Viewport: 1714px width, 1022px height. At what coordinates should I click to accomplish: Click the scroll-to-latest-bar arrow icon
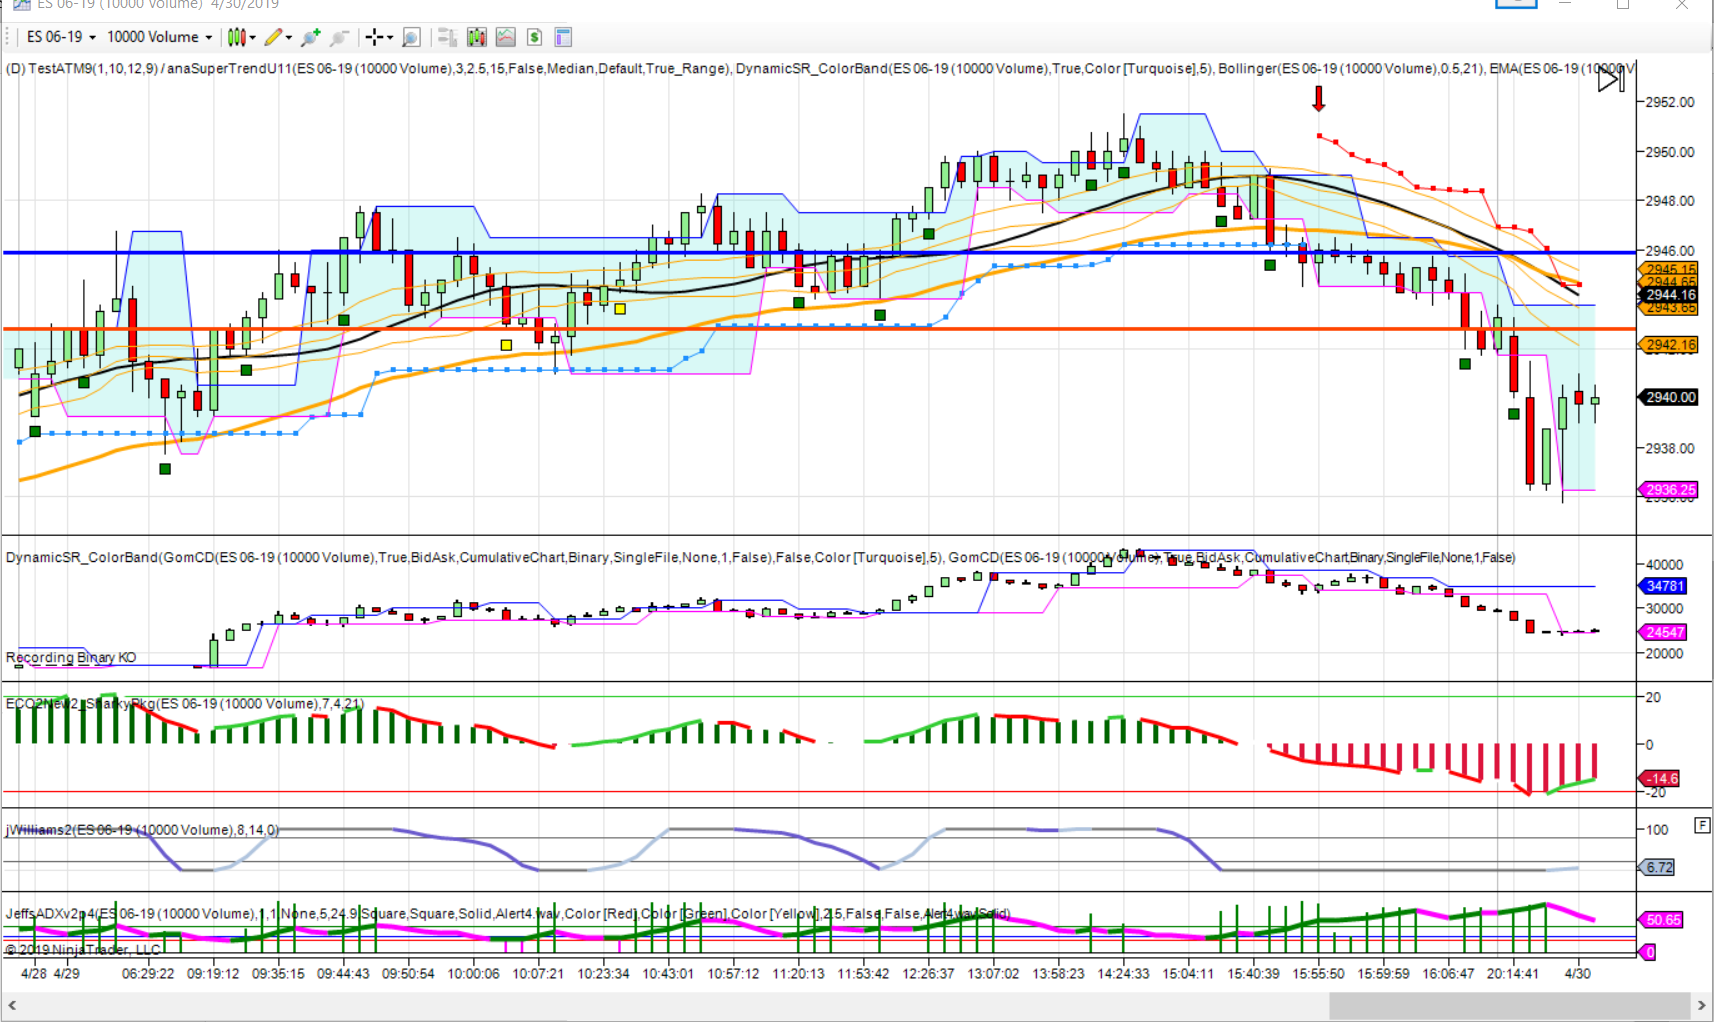[1610, 79]
